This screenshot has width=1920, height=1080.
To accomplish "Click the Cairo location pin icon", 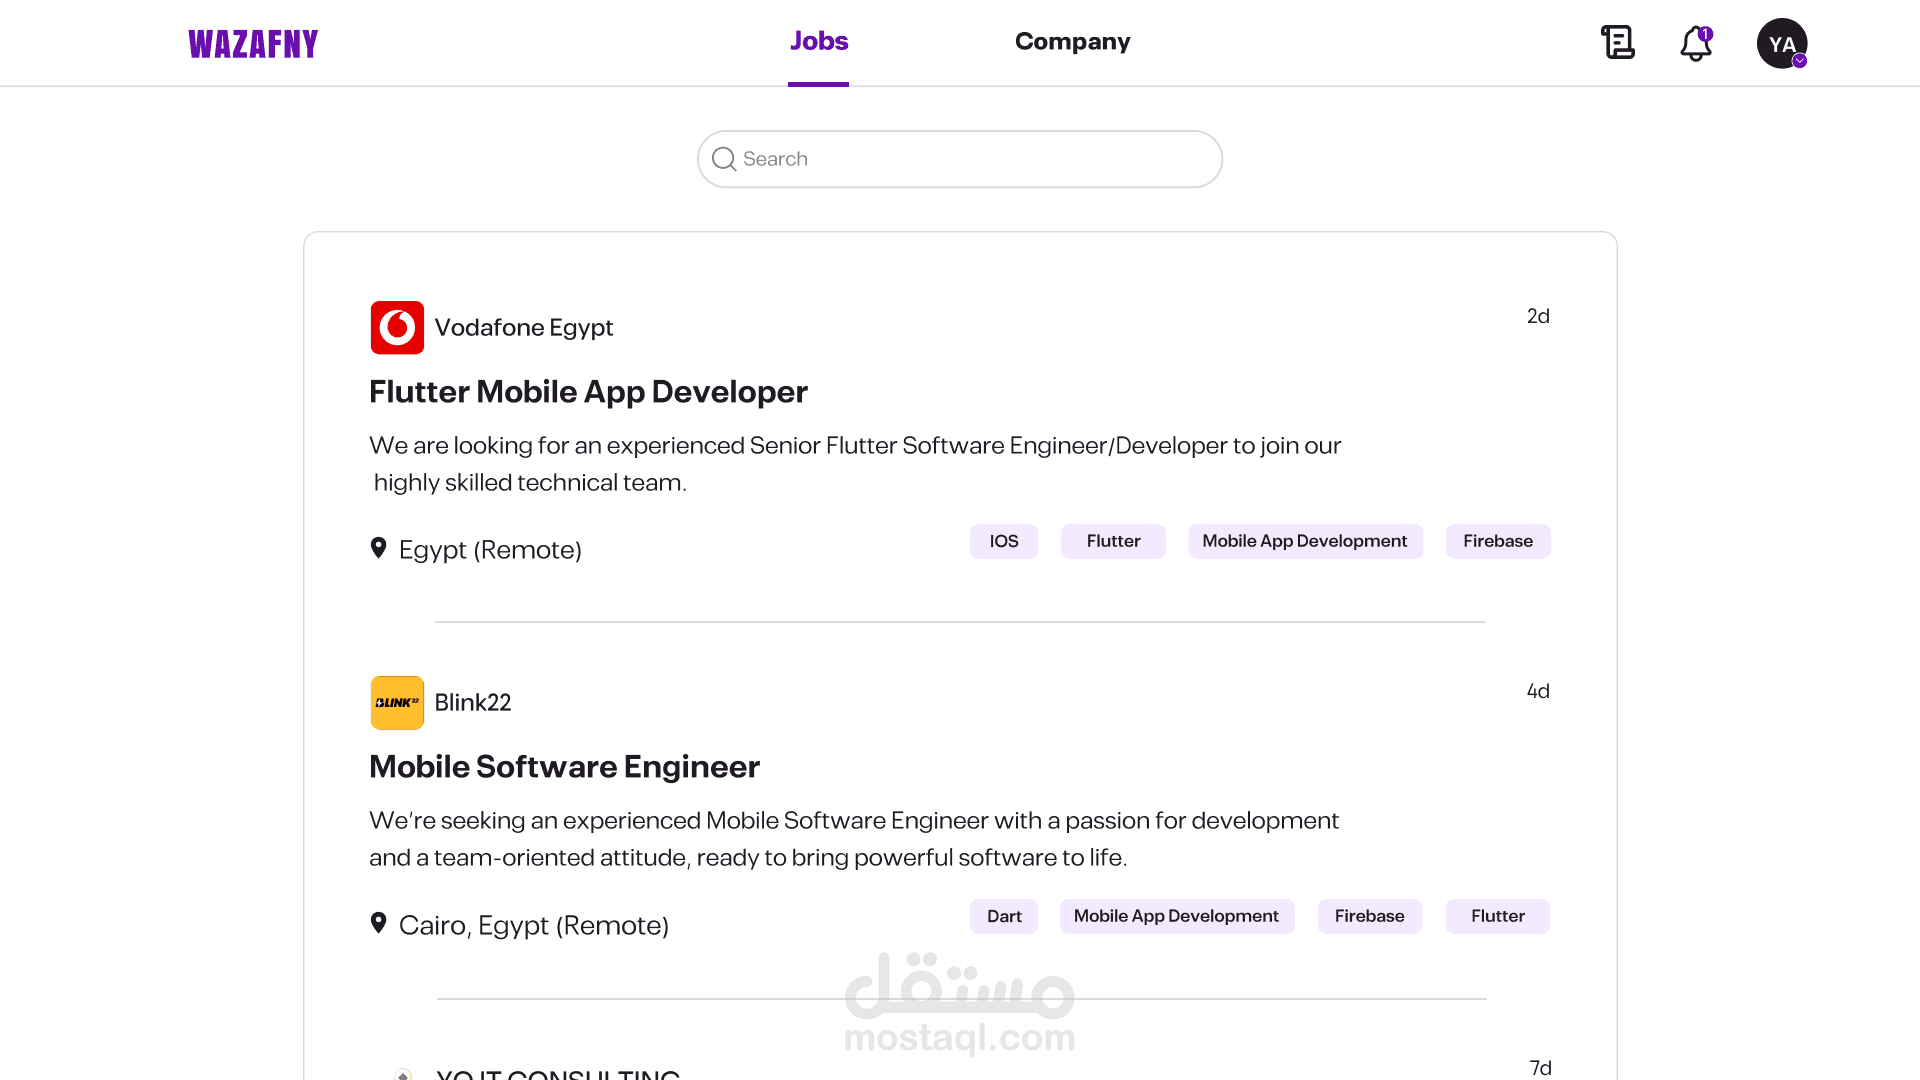I will pyautogui.click(x=378, y=923).
